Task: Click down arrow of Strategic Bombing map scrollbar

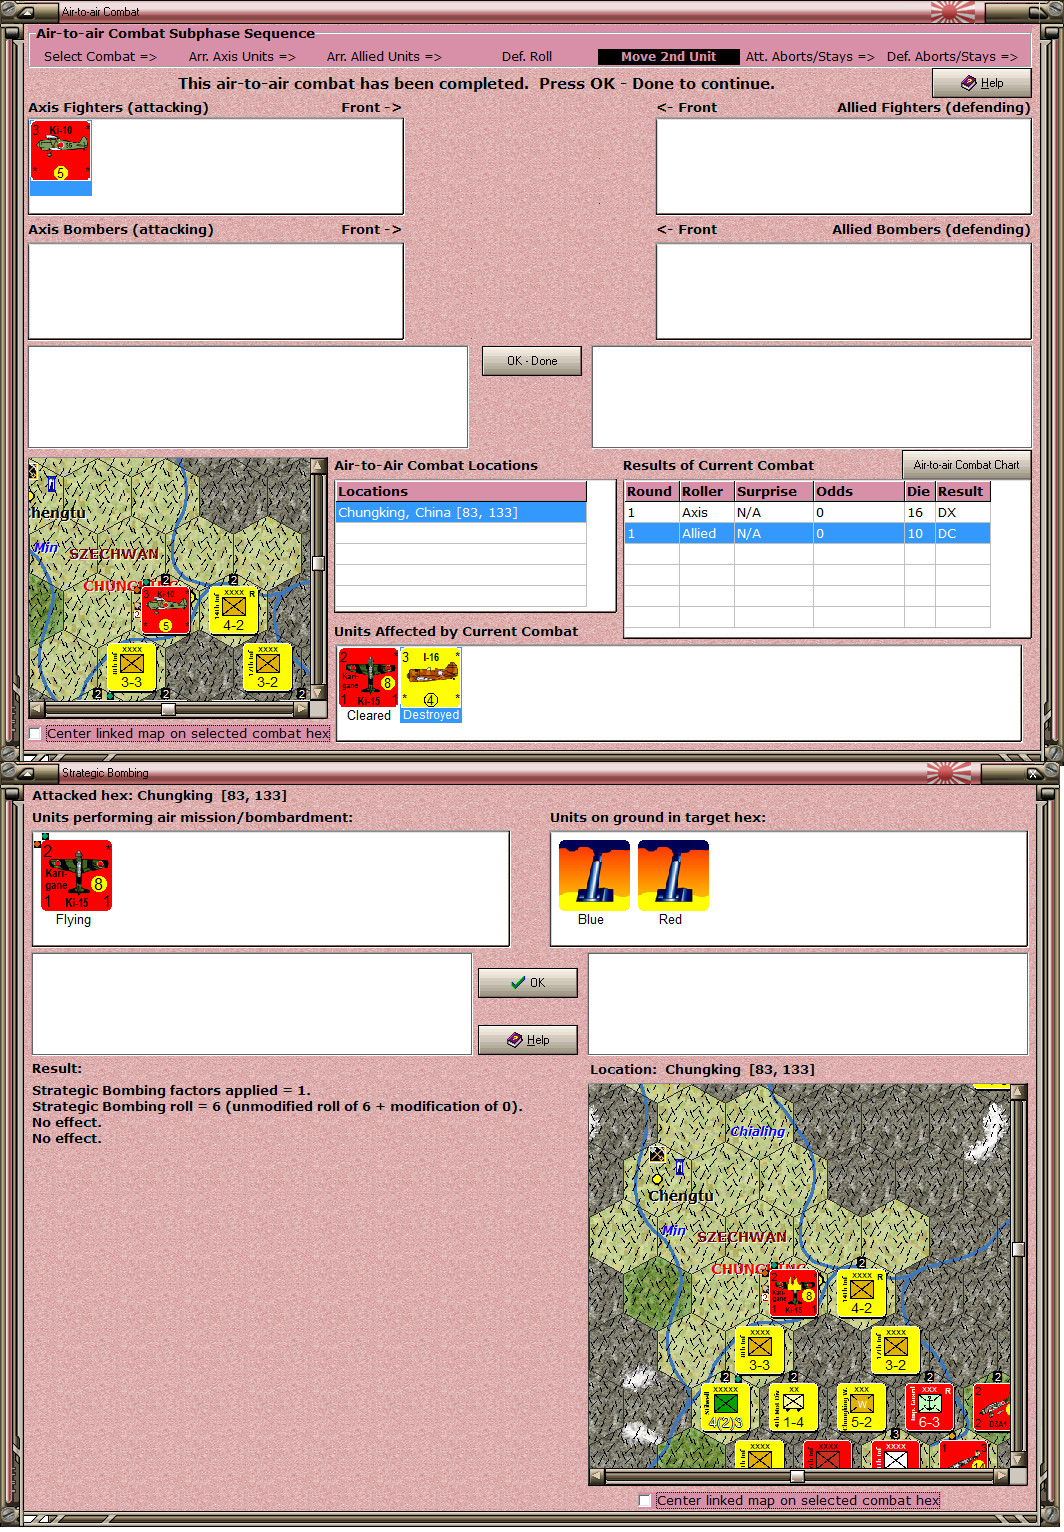Action: coord(1018,1460)
